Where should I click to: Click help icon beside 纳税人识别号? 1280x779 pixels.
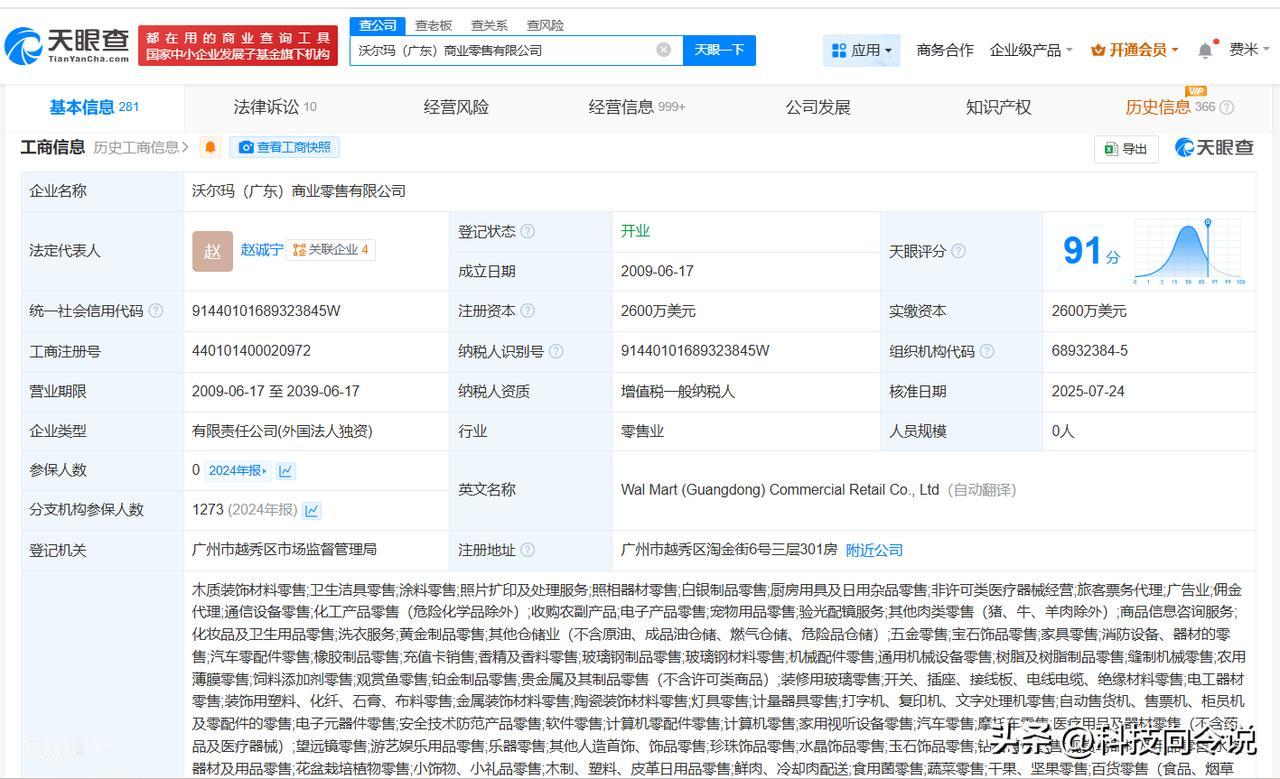click(556, 351)
